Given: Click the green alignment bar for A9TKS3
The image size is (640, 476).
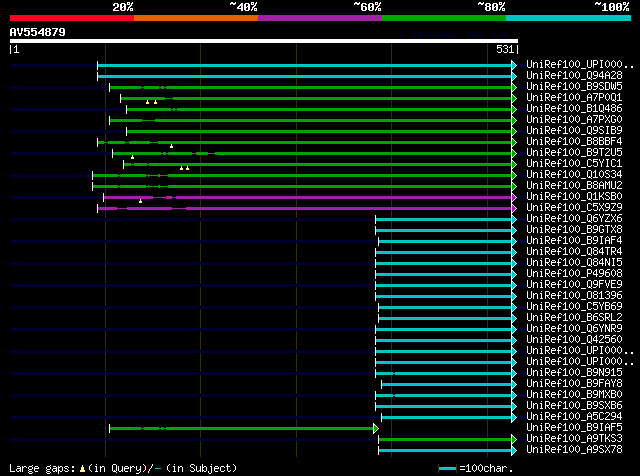Looking at the screenshot, I should point(445,439).
